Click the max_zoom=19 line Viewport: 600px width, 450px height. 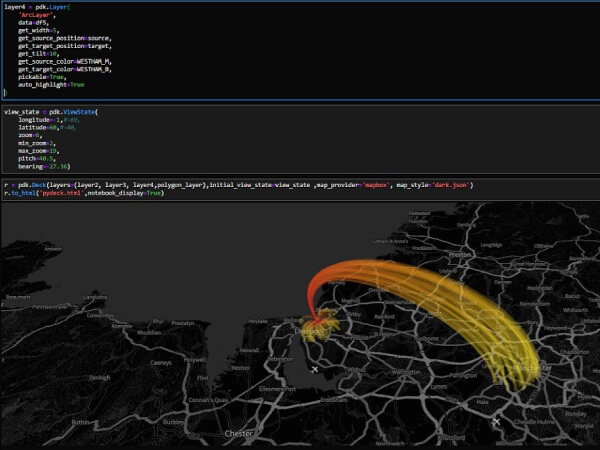pyautogui.click(x=39, y=151)
